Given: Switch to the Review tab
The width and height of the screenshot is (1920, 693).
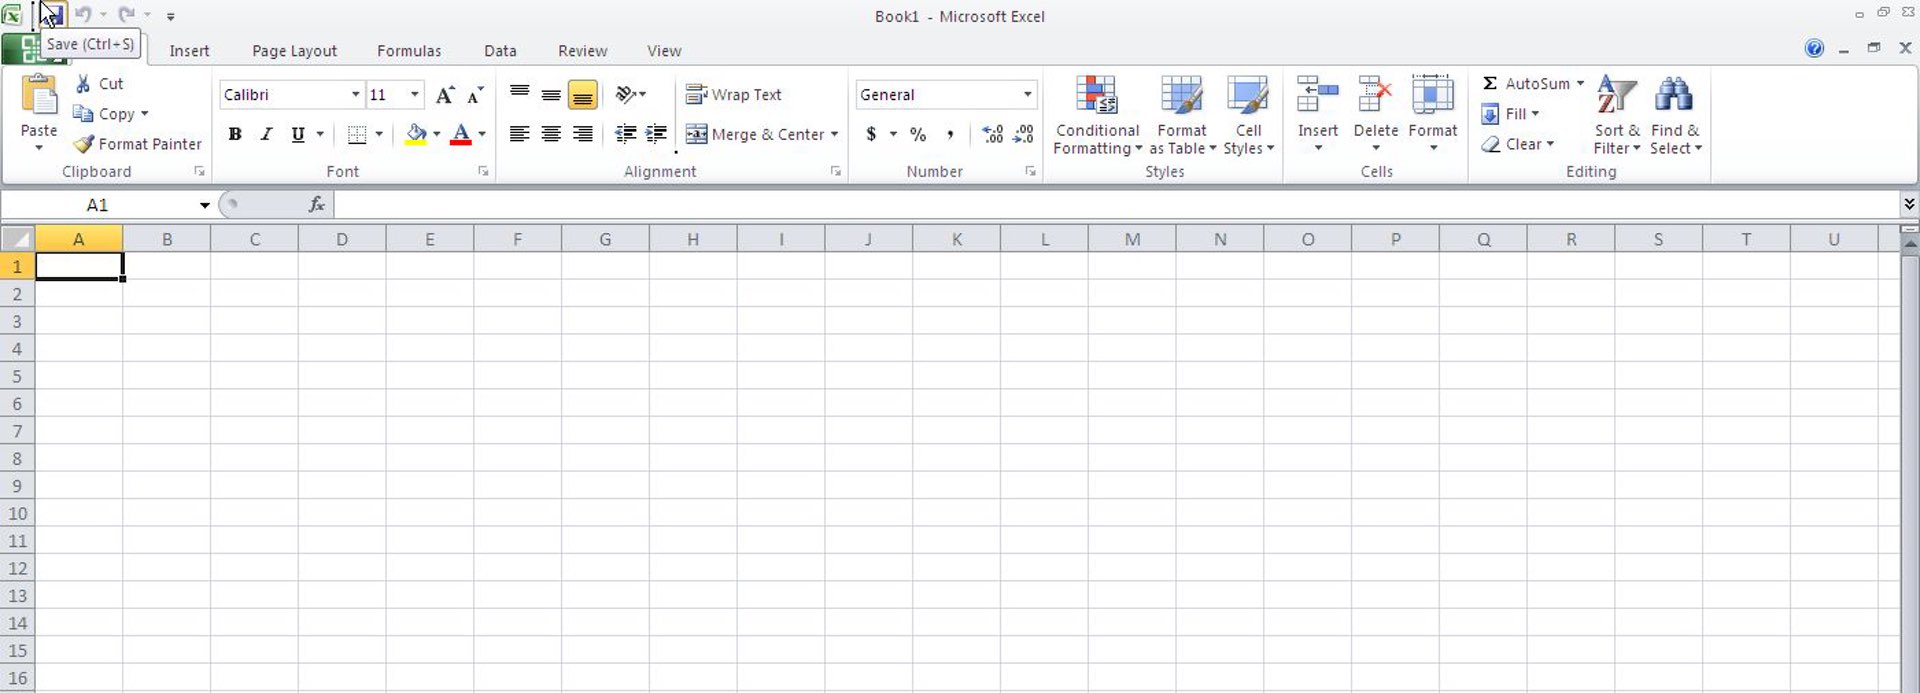Looking at the screenshot, I should (582, 51).
